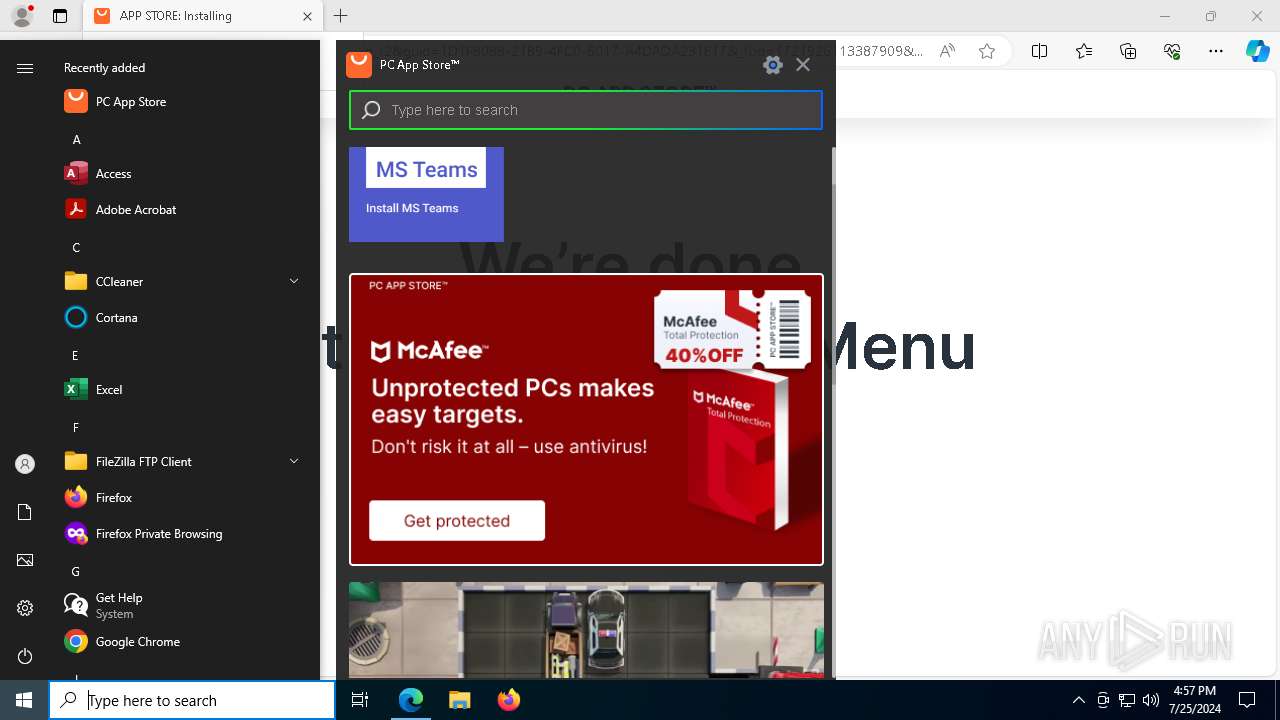Open Microsoft Edge on the taskbar

coord(411,700)
